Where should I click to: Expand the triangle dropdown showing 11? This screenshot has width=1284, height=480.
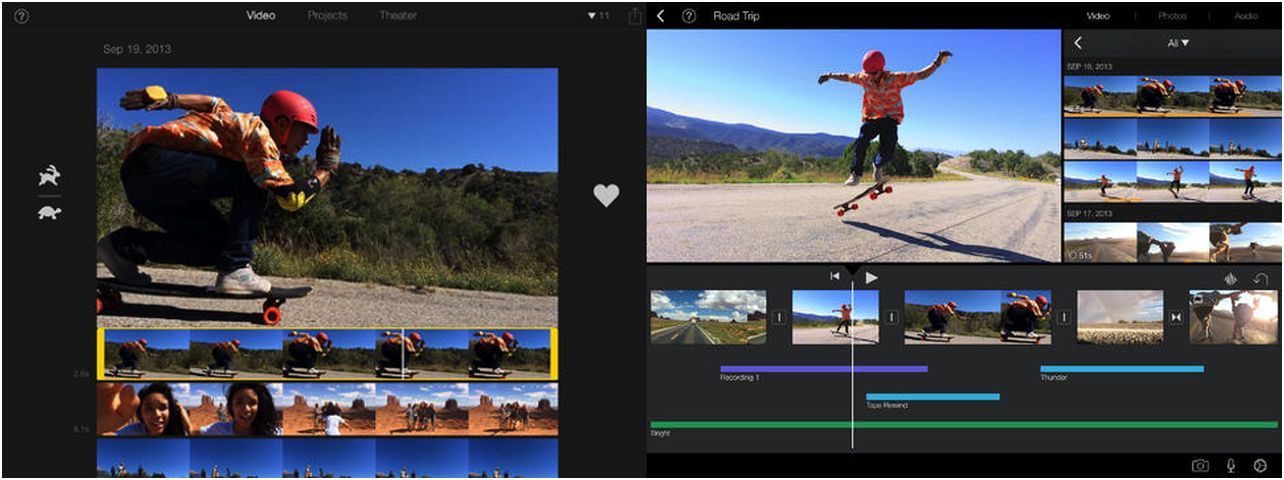tap(598, 16)
